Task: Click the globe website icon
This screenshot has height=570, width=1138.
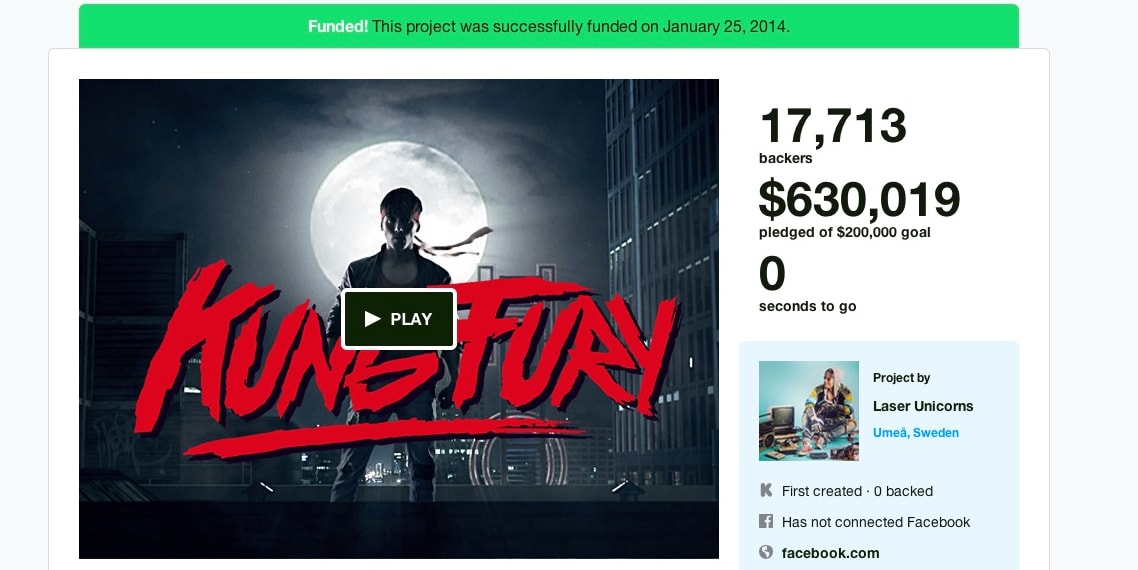Action: coord(766,552)
